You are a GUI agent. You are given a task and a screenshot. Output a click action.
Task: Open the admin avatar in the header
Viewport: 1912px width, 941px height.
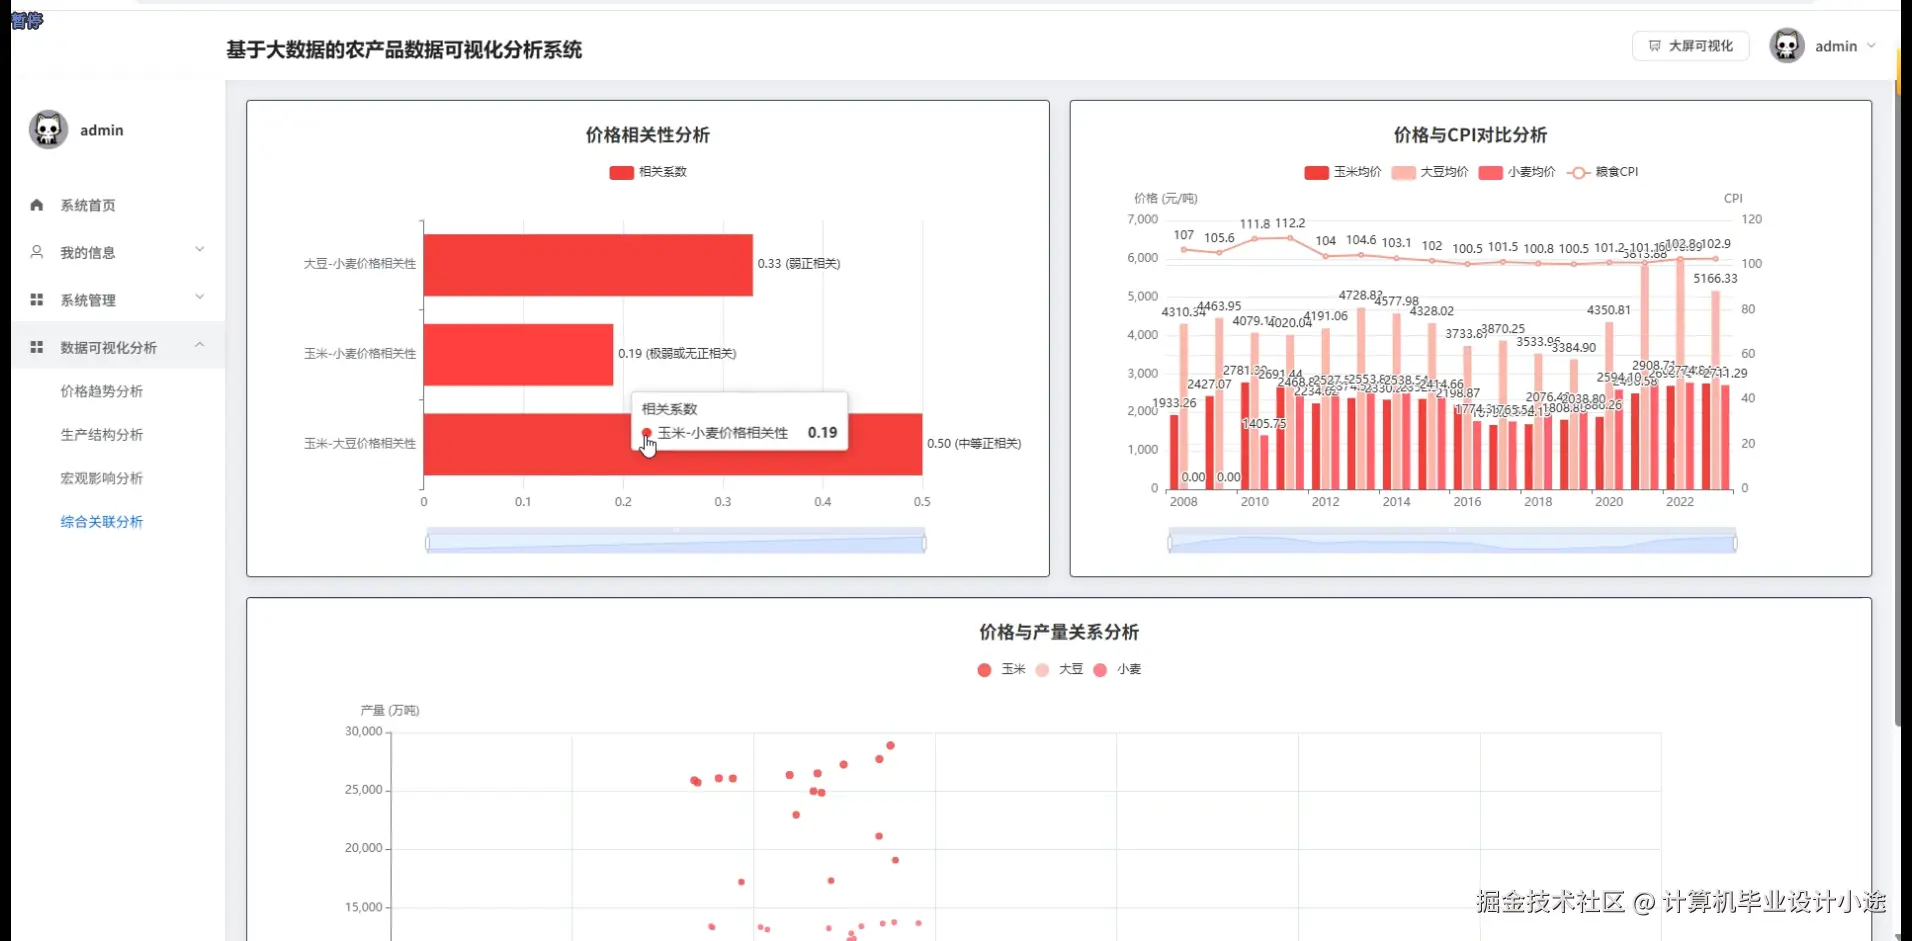[1786, 45]
